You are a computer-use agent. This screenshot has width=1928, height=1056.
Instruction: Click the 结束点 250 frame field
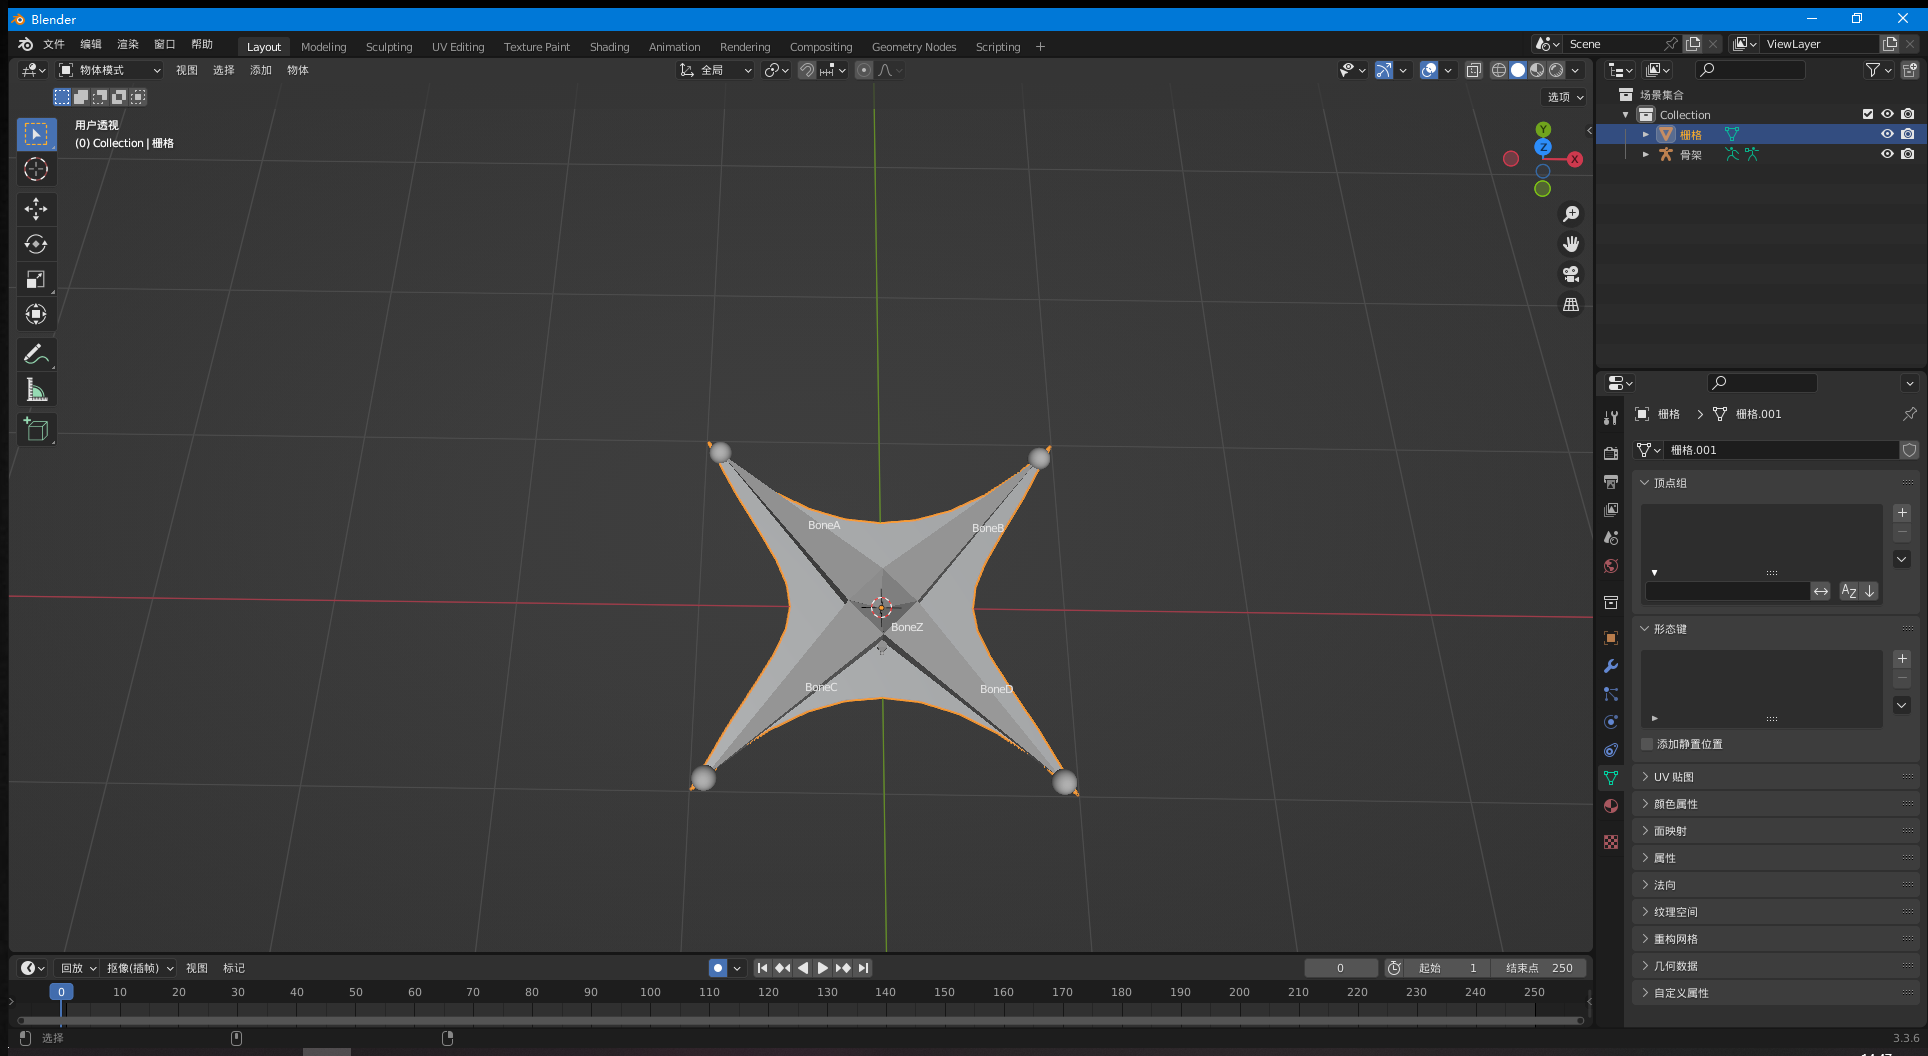[x=1538, y=968]
